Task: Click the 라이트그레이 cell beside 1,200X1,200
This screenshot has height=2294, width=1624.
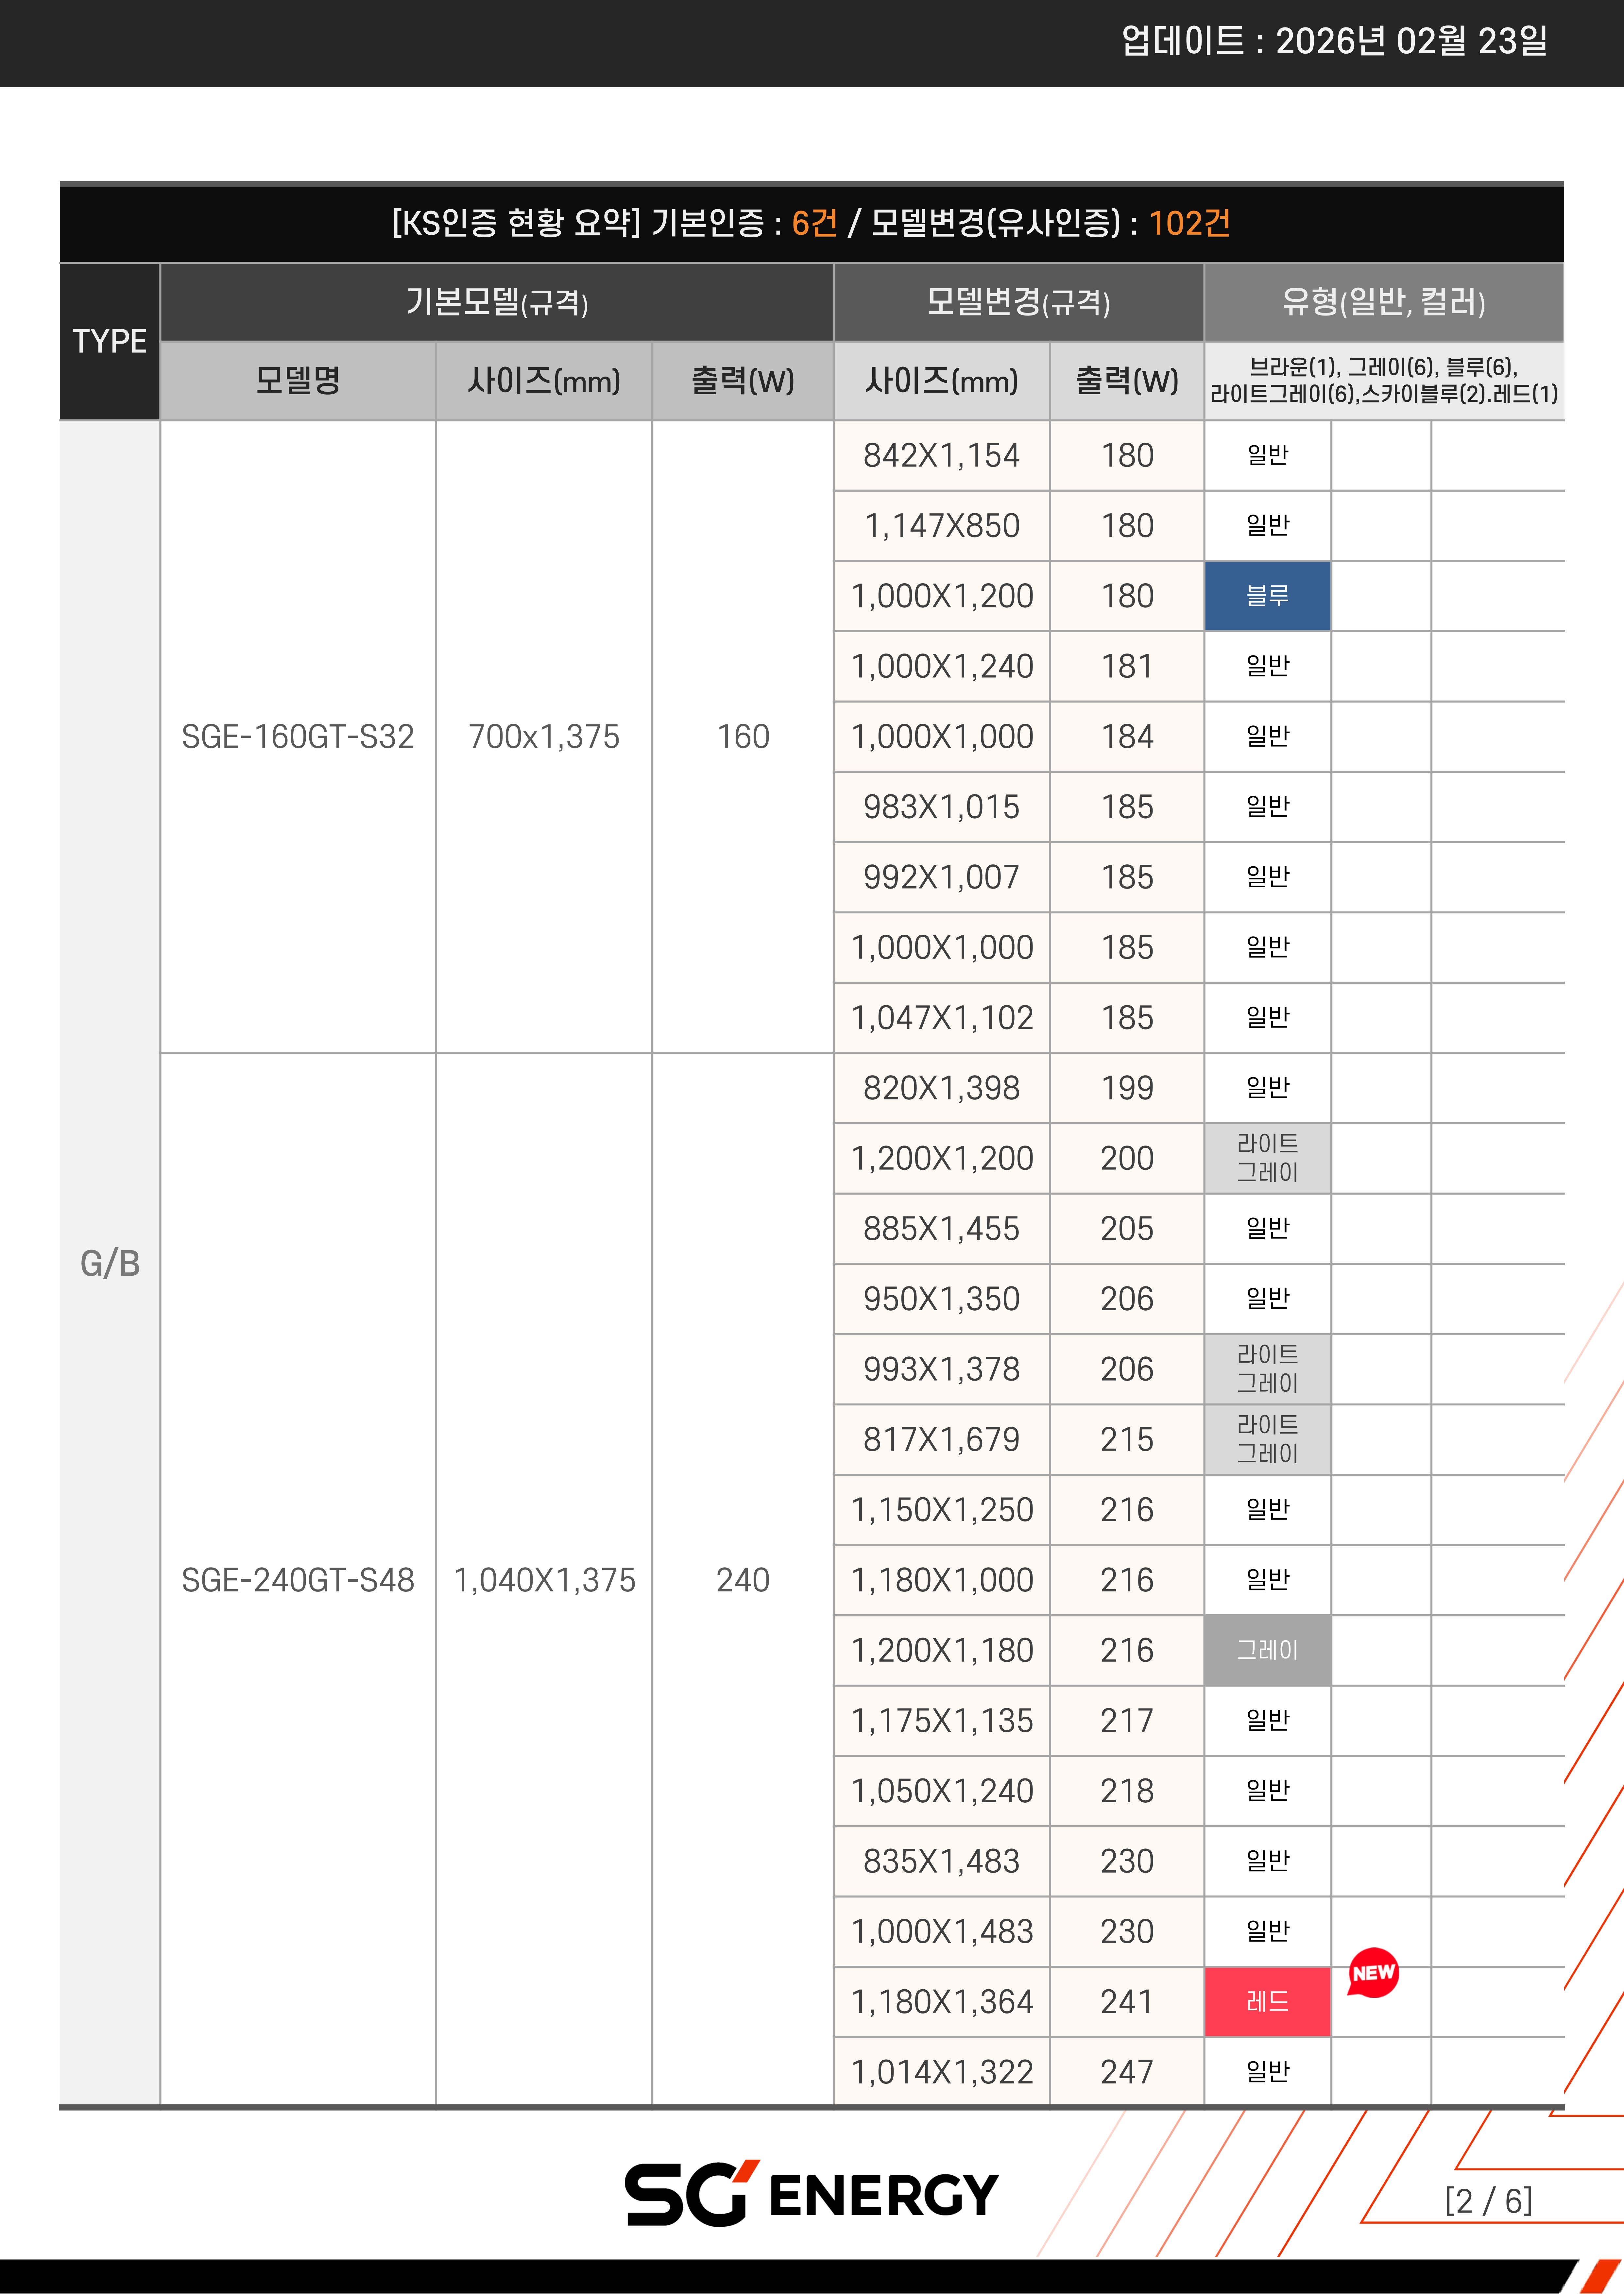Action: click(1267, 1158)
